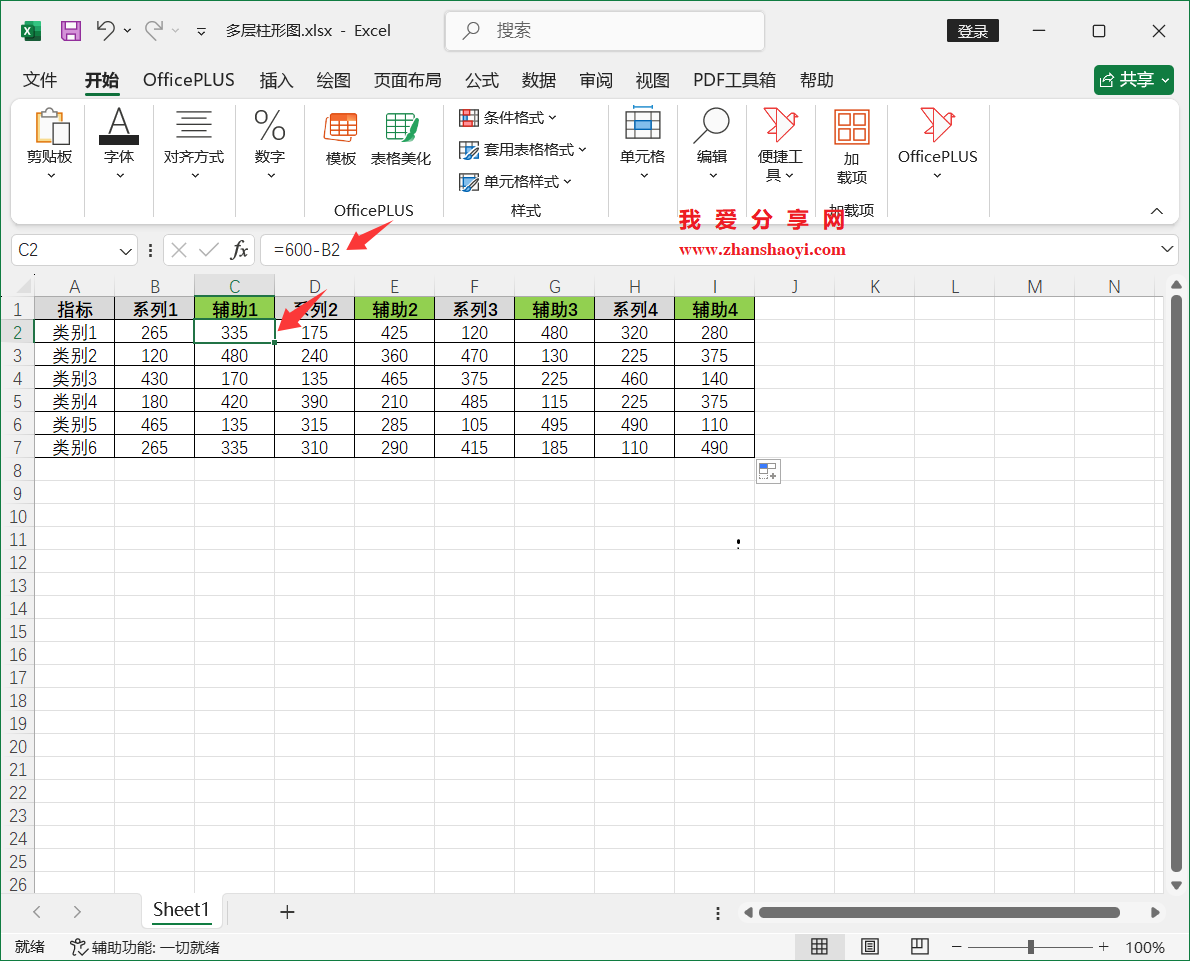Expand Conditional Formatting (条件格式) dropdown
Screen dimensions: 1190x961
[x=552, y=118]
